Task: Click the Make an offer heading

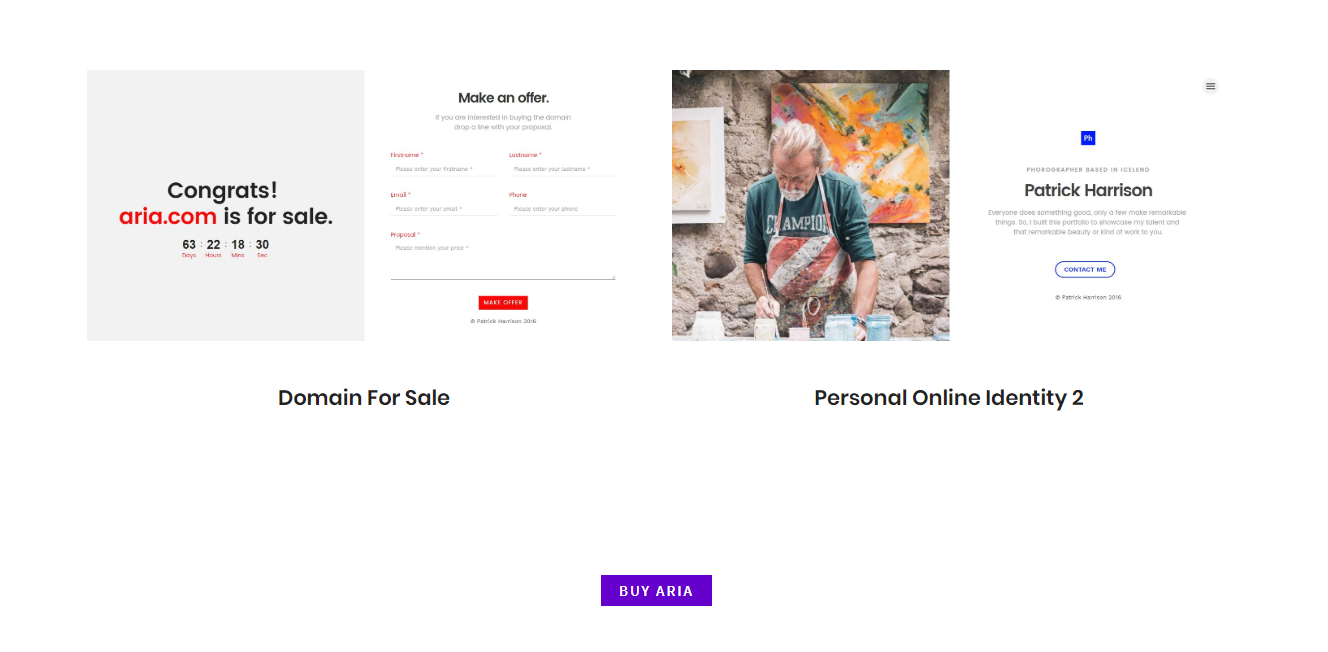Action: coord(503,98)
